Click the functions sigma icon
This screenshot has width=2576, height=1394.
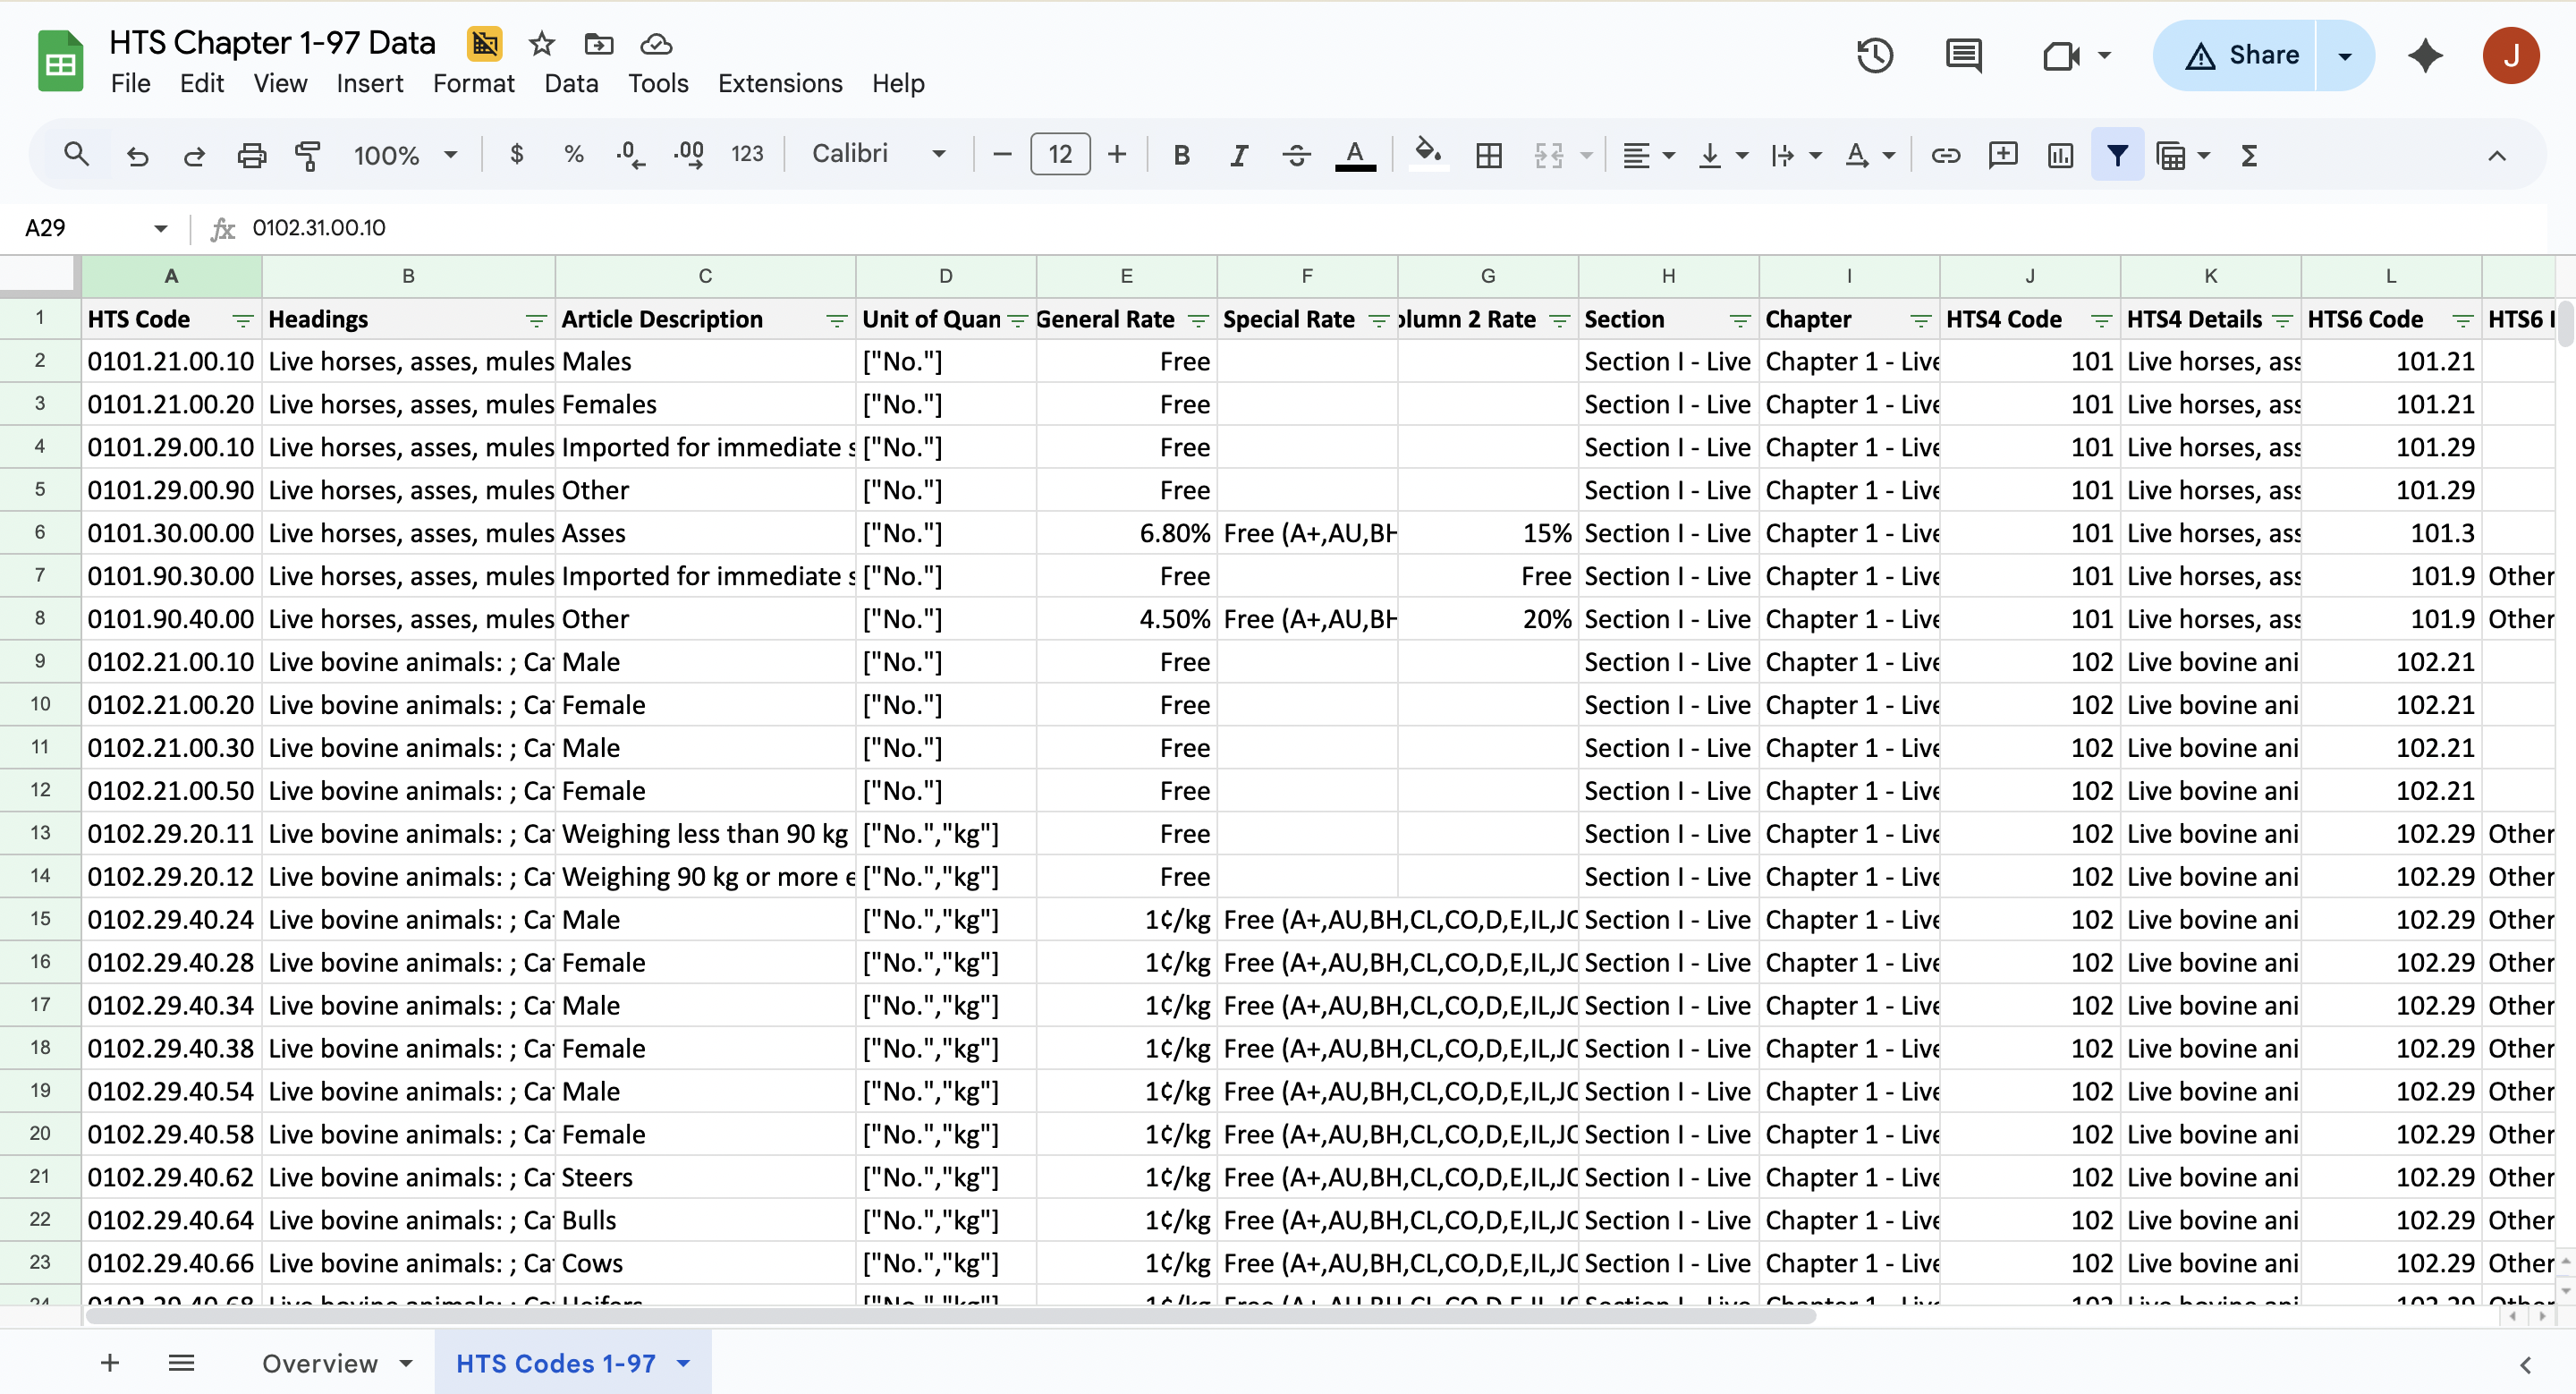pos(2249,155)
